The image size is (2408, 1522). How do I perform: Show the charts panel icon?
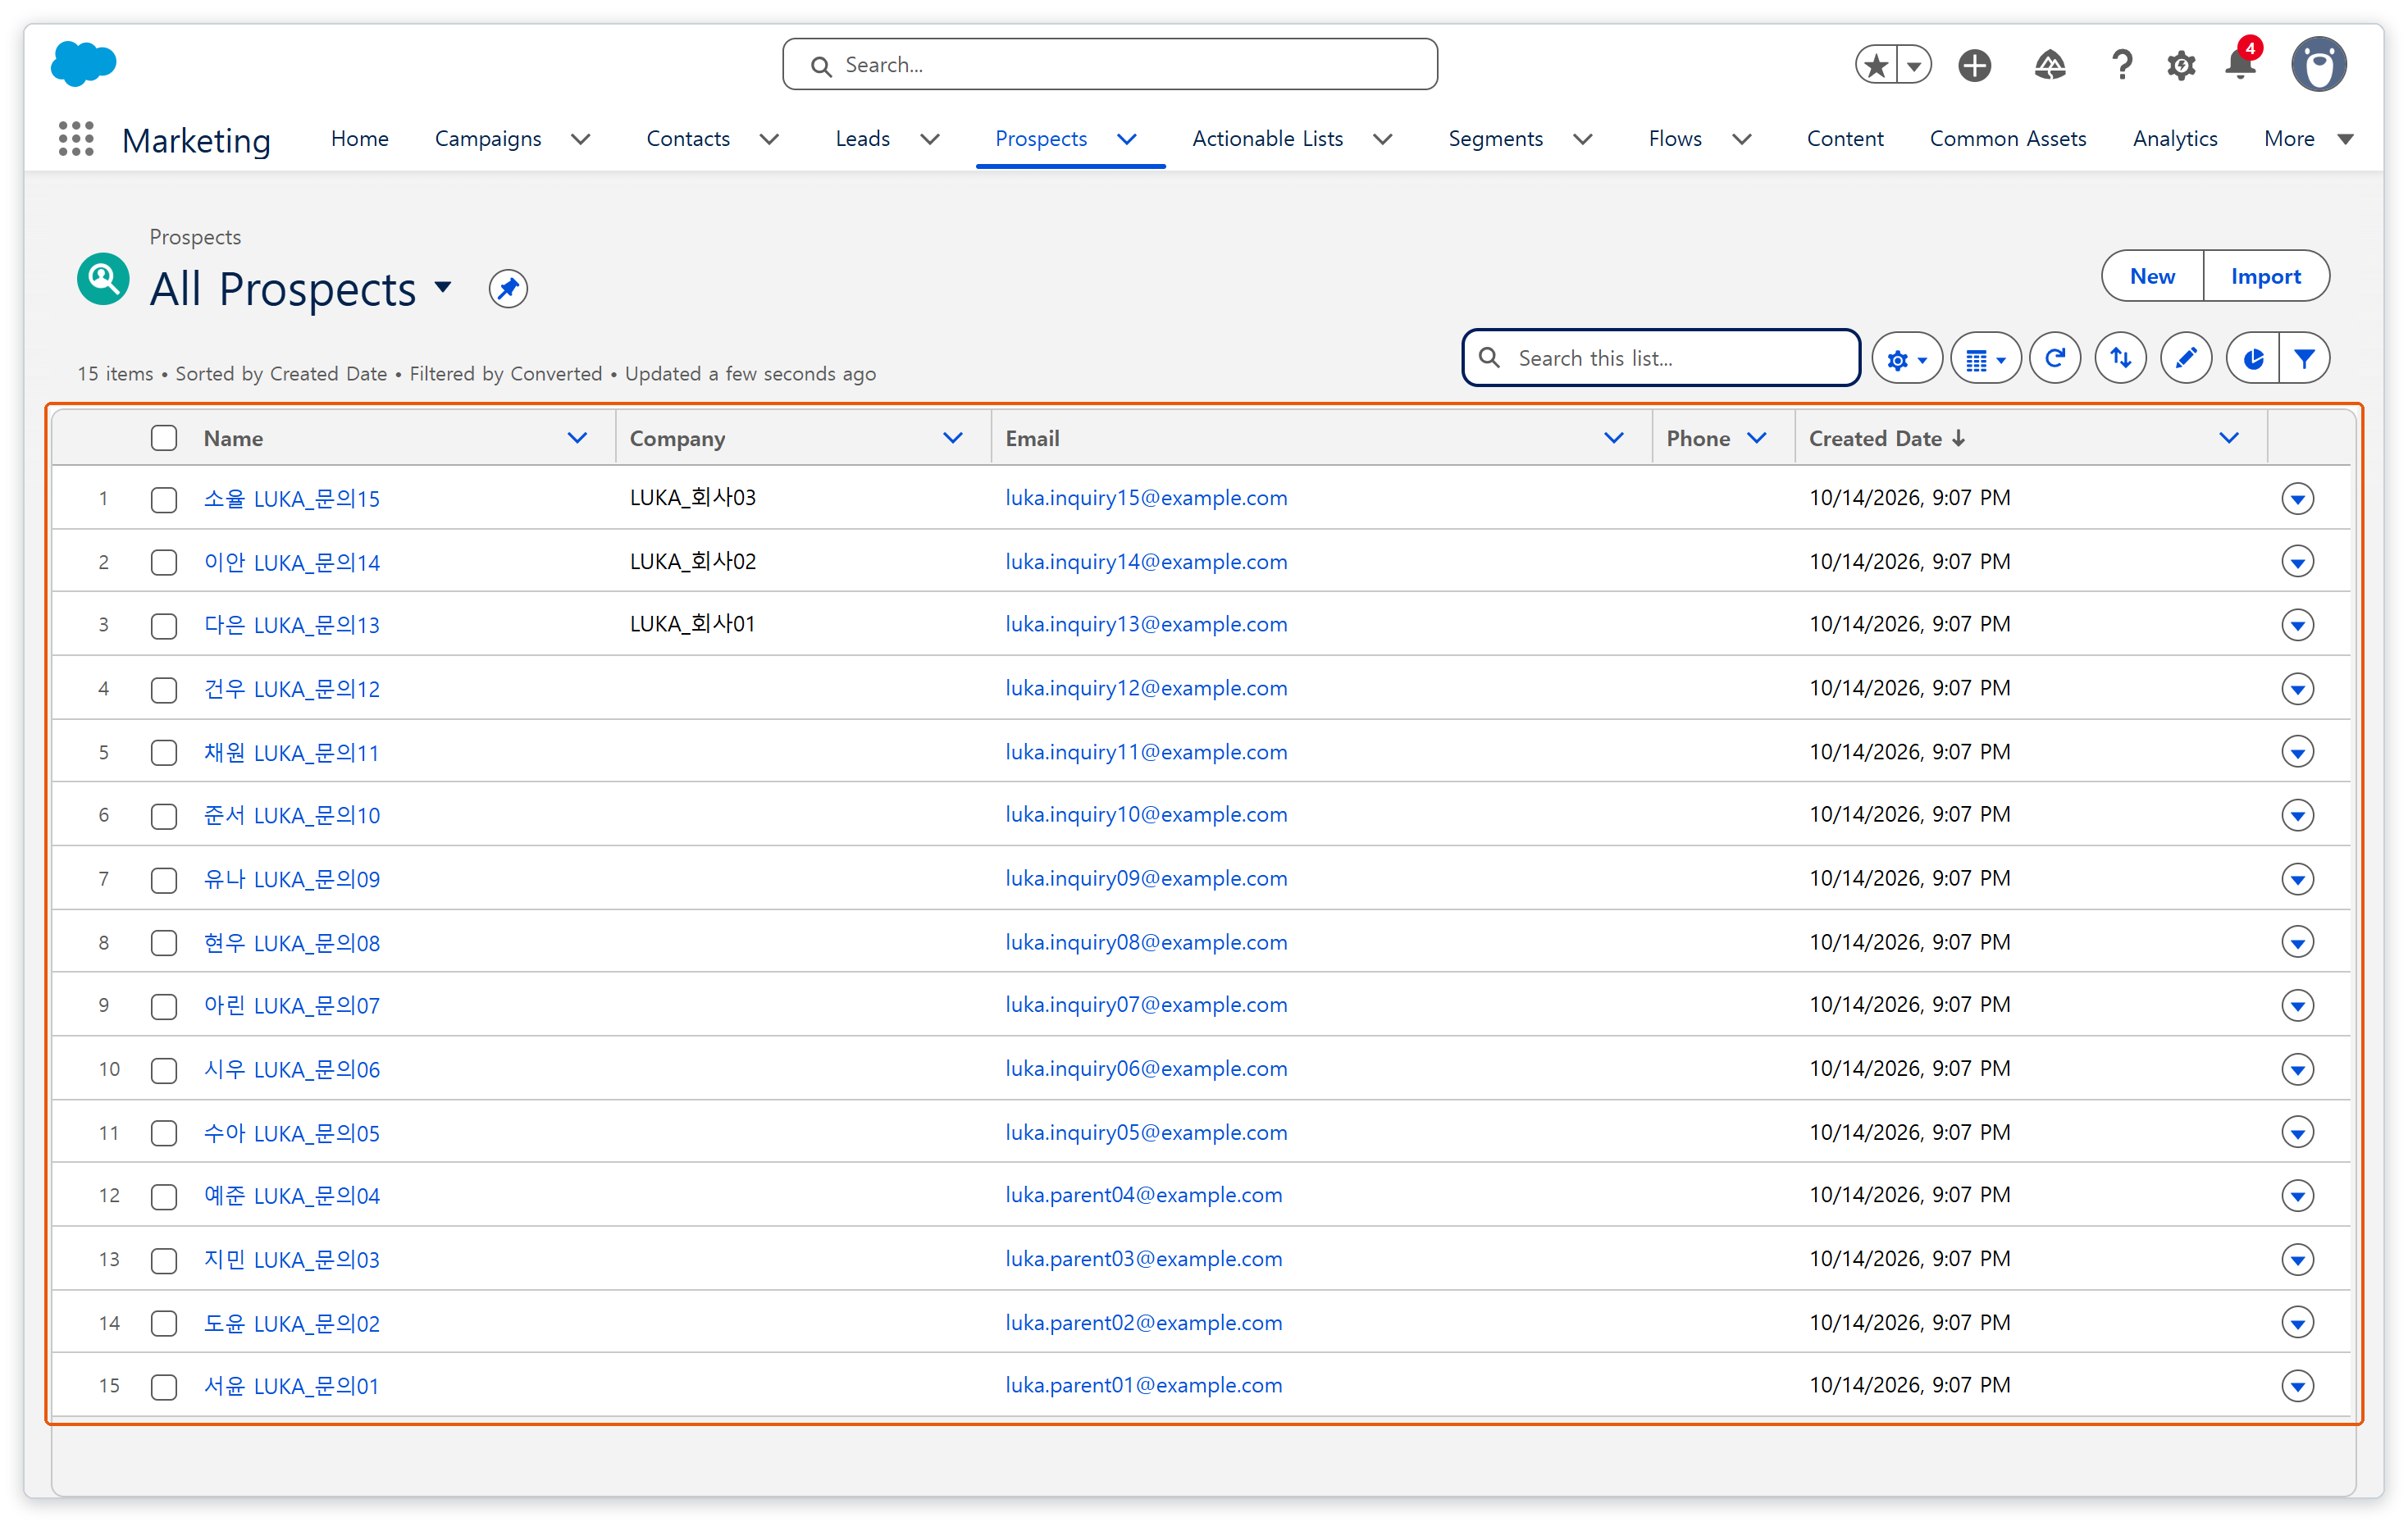[x=2253, y=358]
